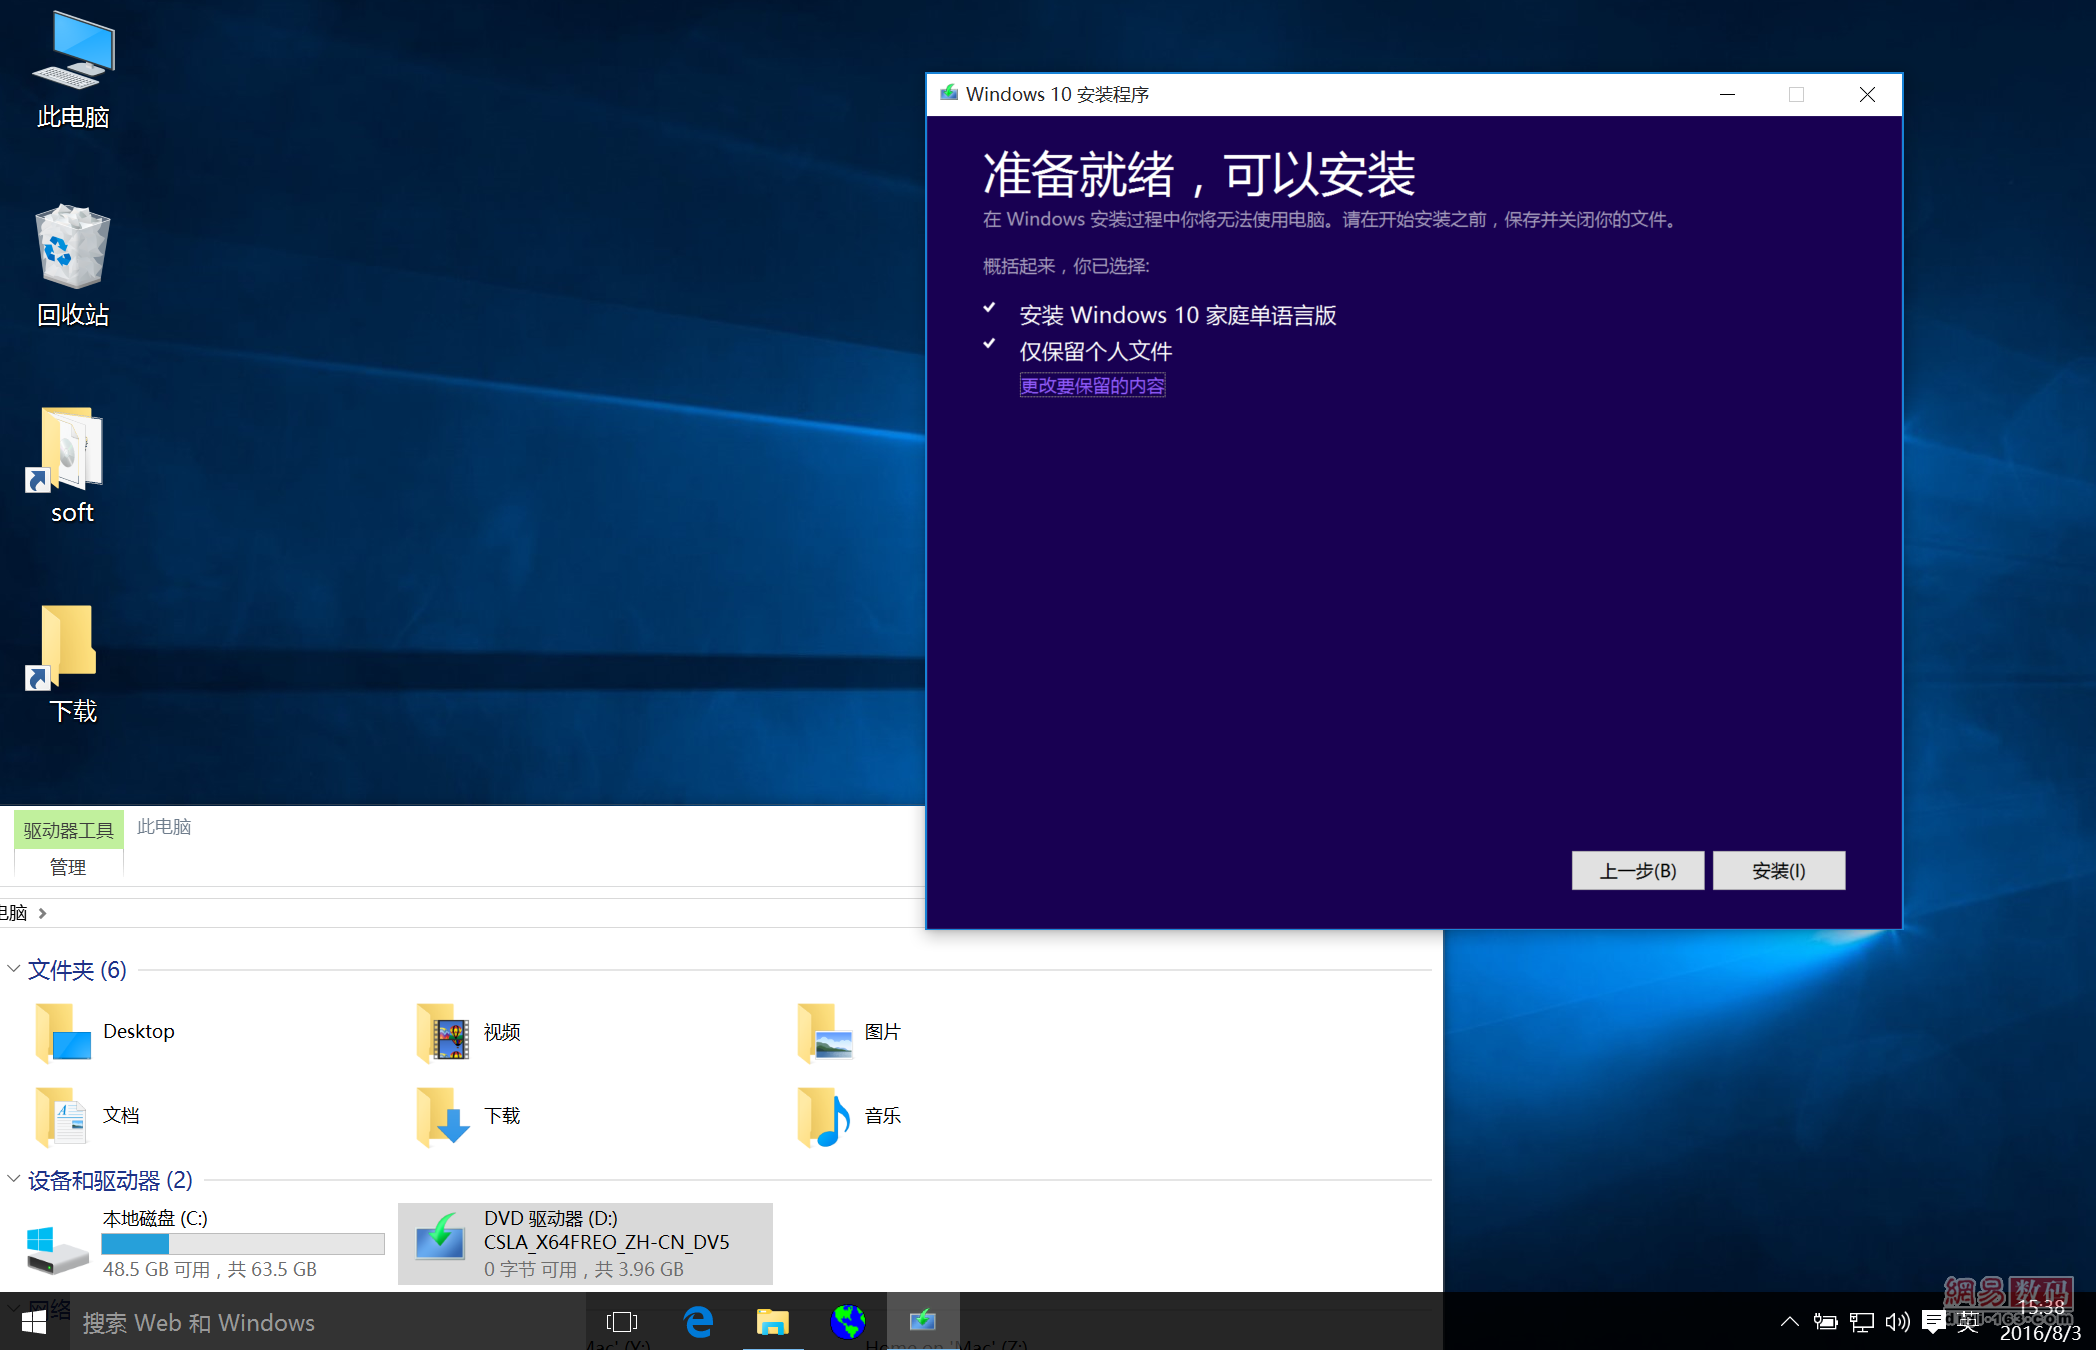Click 安装 Windows 10 家庭单语言版 summary line
The width and height of the screenshot is (2096, 1350).
coord(1177,315)
